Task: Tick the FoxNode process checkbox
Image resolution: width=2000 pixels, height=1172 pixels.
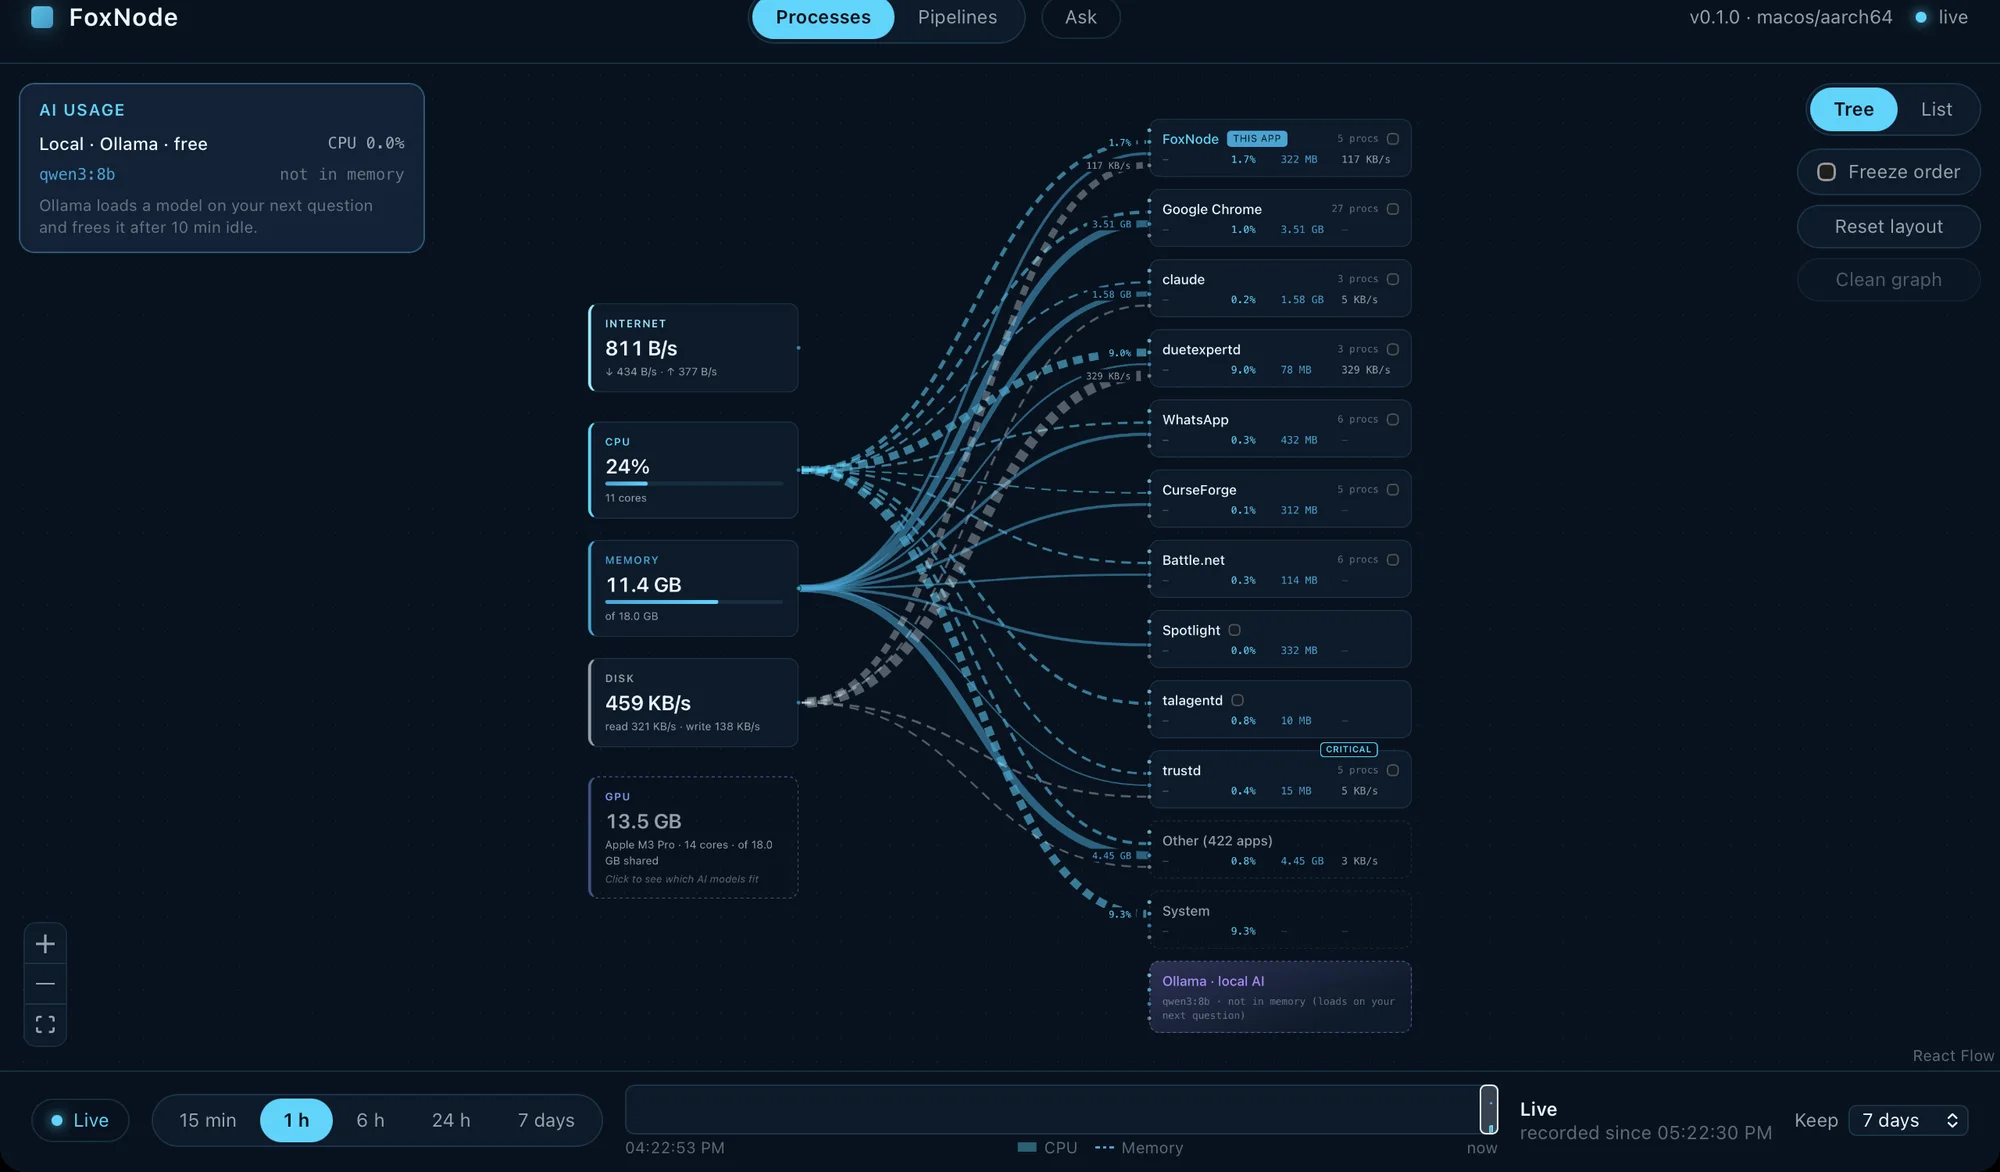Action: tap(1393, 139)
